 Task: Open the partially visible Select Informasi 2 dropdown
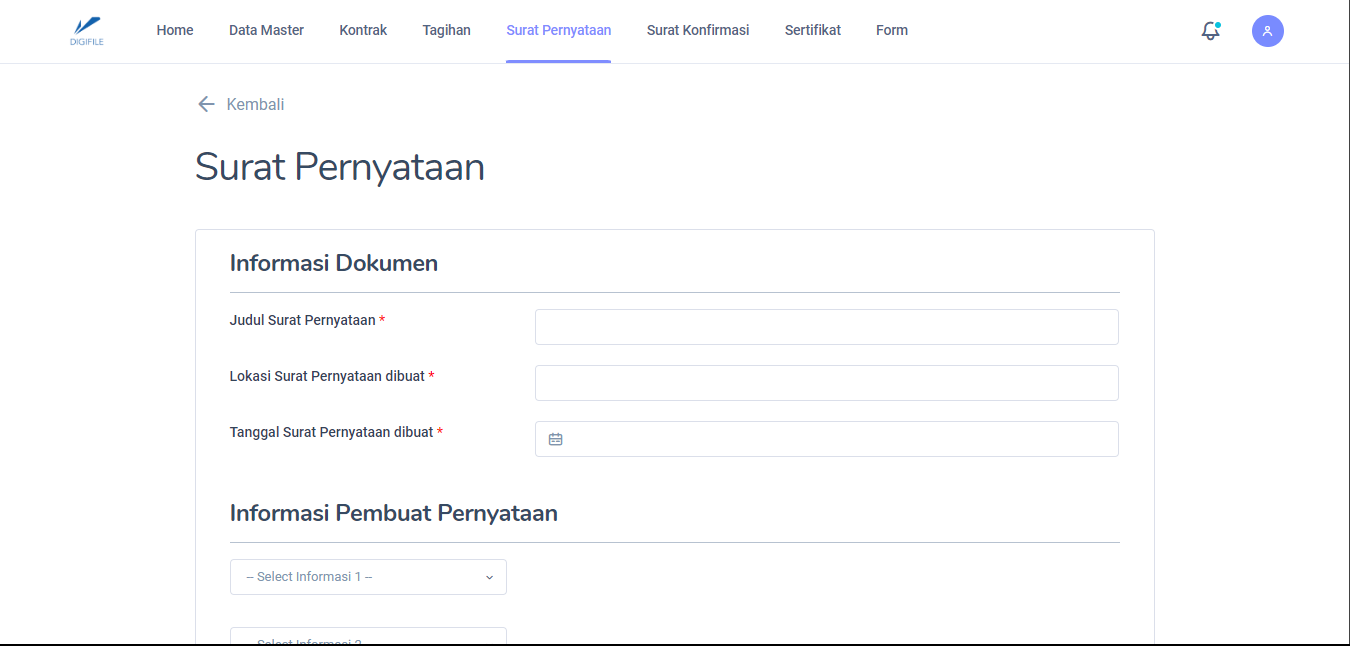pyautogui.click(x=368, y=636)
